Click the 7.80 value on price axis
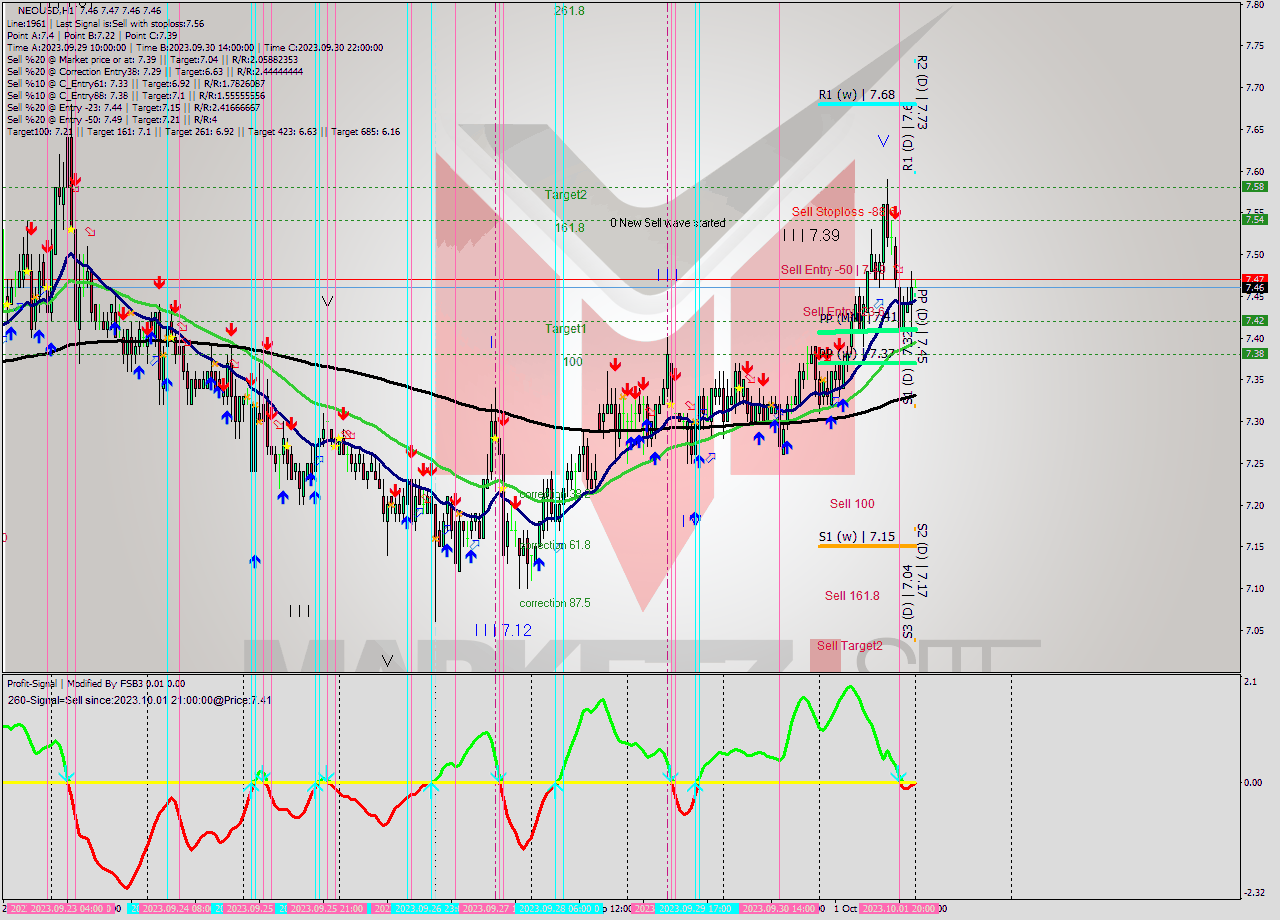The width and height of the screenshot is (1280, 920). tap(1255, 5)
